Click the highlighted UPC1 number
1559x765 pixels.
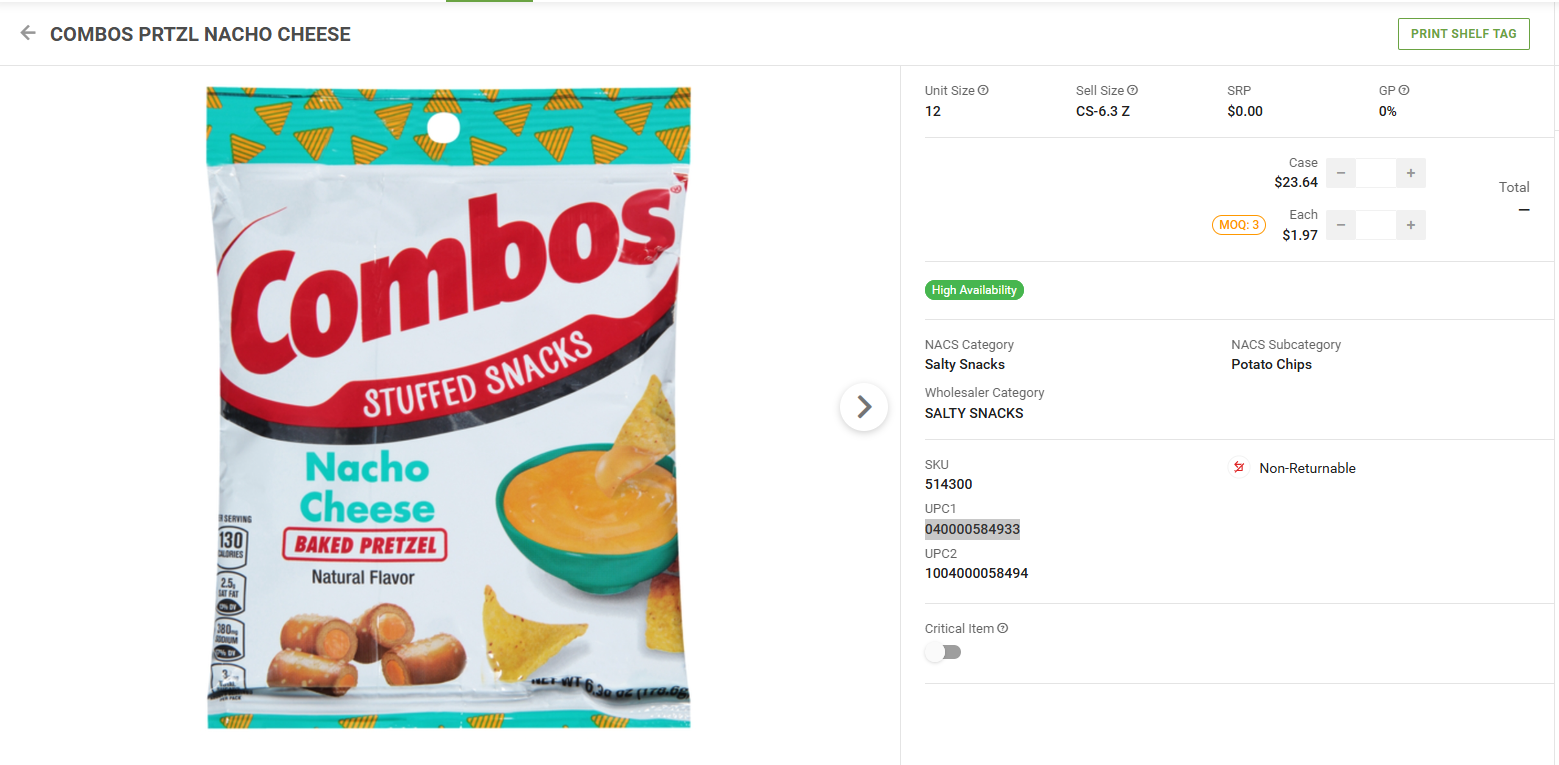pyautogui.click(x=972, y=529)
